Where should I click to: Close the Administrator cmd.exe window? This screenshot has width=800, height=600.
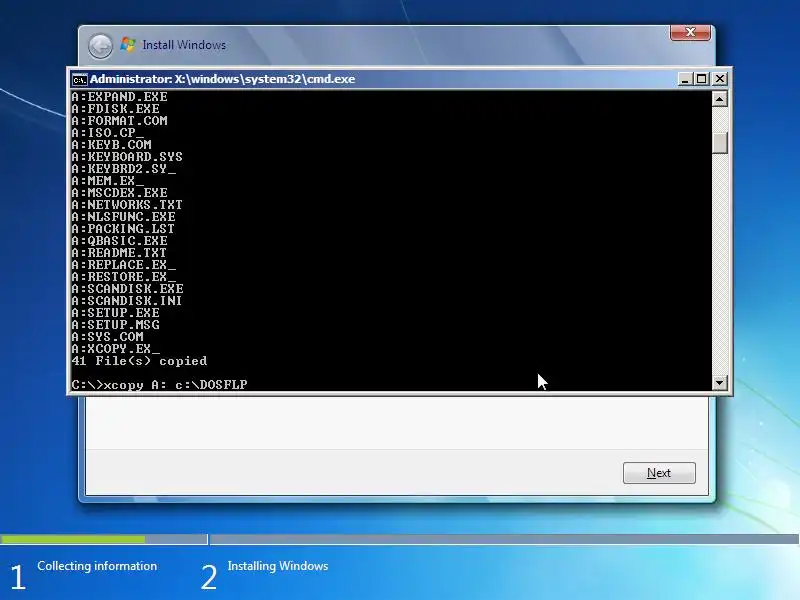click(719, 79)
